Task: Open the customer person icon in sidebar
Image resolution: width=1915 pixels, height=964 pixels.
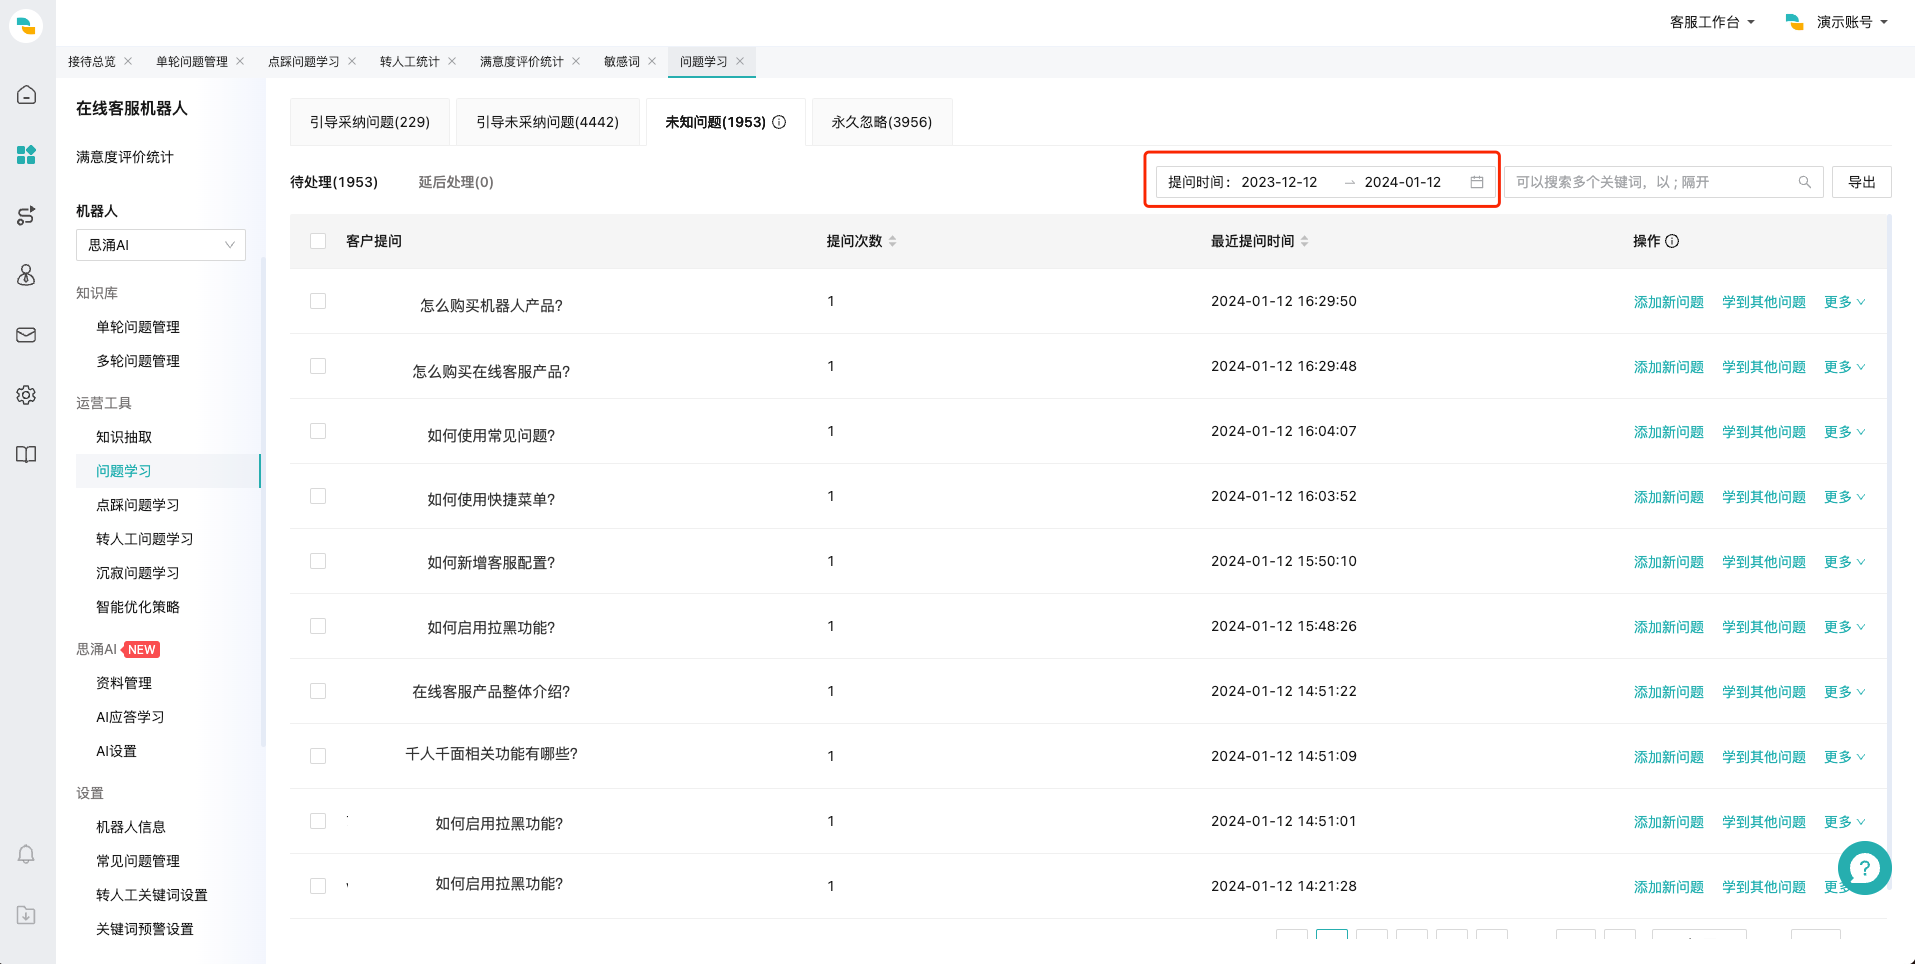Action: [x=27, y=275]
